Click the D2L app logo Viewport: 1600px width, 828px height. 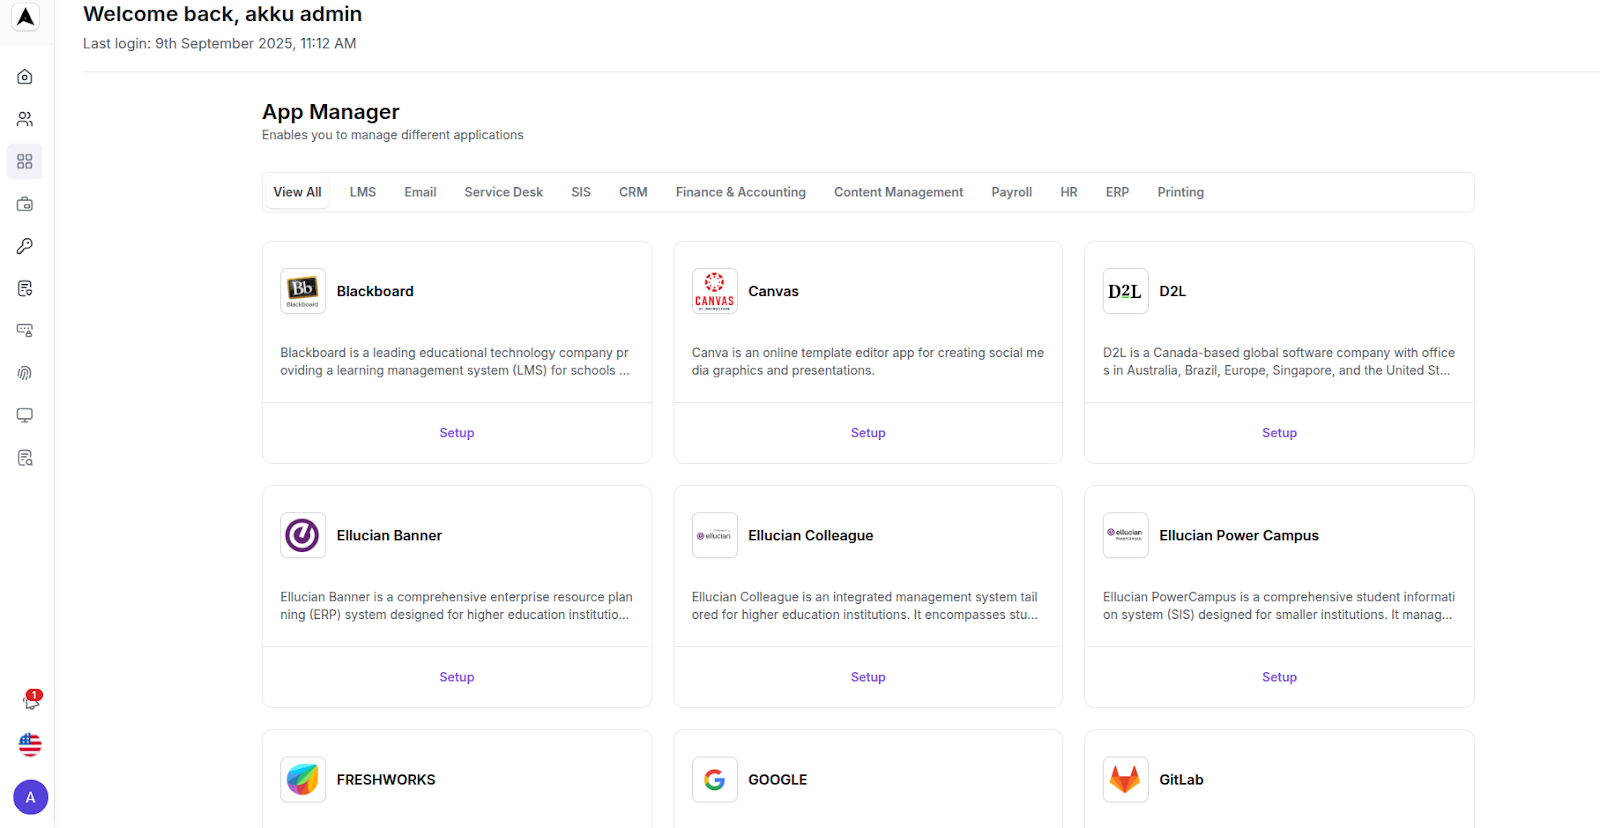coord(1126,291)
